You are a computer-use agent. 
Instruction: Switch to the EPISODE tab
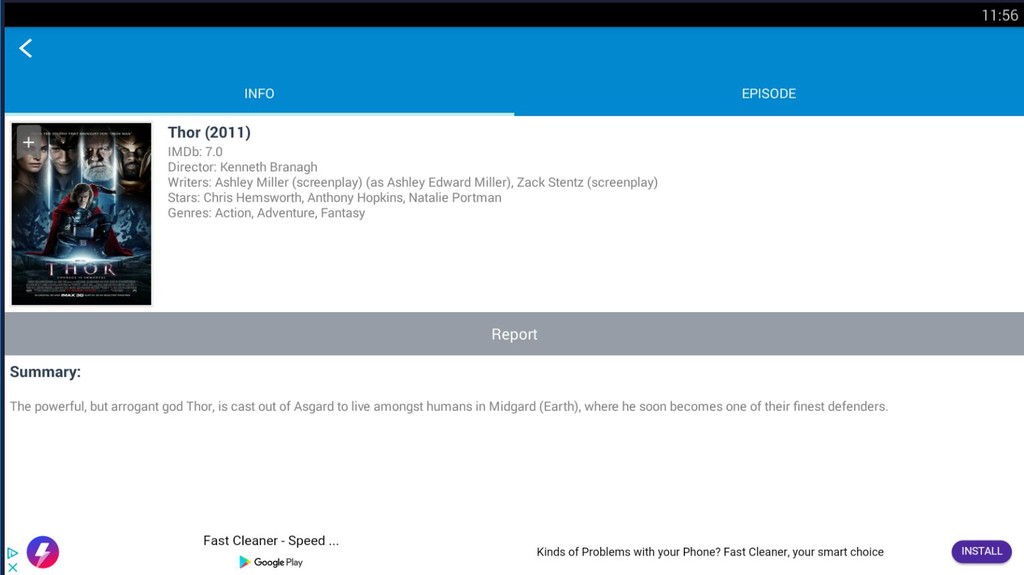point(769,93)
